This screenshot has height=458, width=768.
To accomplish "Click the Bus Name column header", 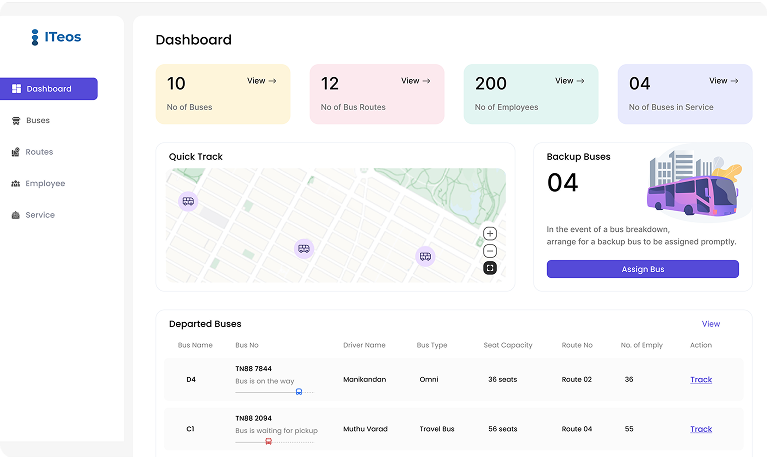I will [195, 345].
